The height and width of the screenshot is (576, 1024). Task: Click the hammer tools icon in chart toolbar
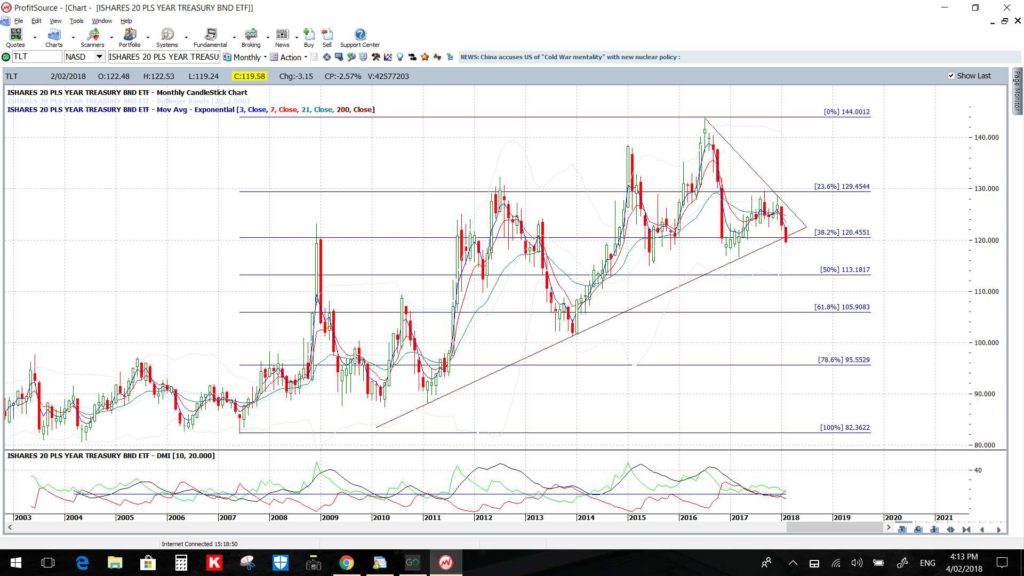[x=376, y=57]
